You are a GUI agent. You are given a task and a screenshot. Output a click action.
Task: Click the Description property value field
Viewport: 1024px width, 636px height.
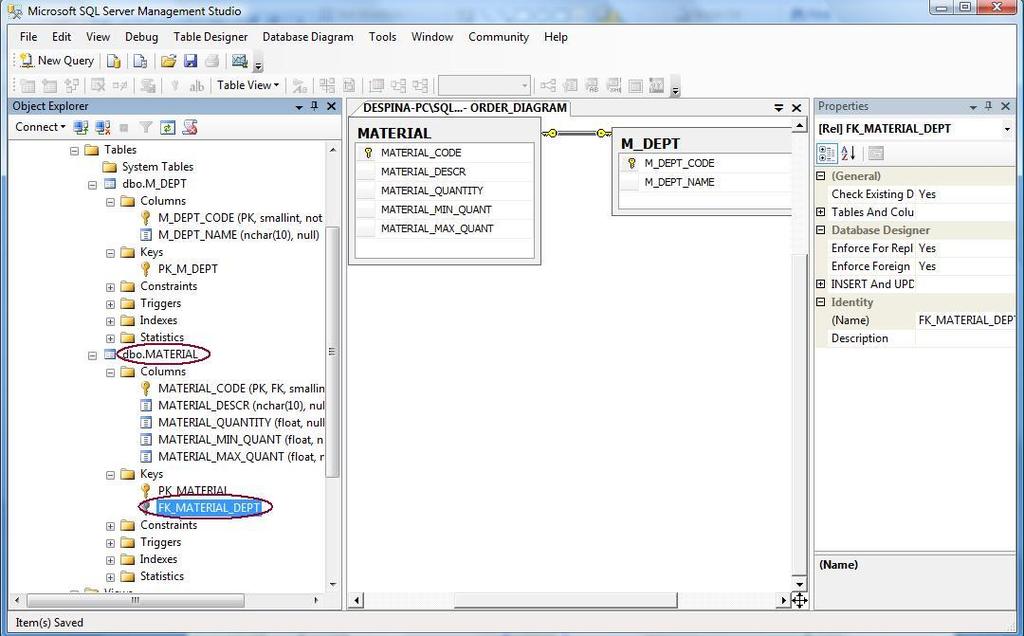(965, 338)
